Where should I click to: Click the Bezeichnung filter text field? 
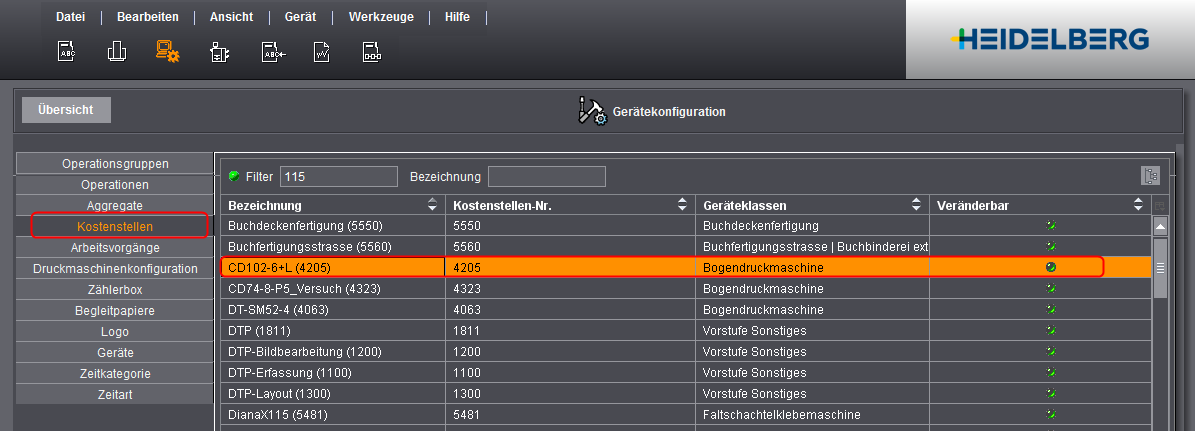pos(546,176)
